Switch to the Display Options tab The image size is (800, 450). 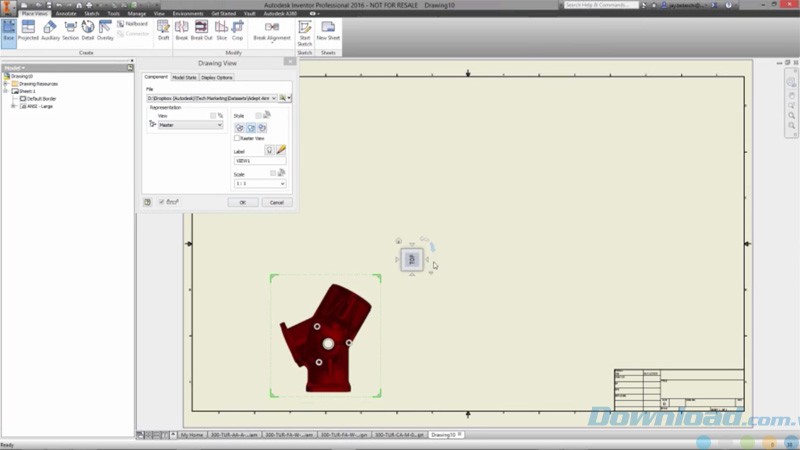coord(217,77)
